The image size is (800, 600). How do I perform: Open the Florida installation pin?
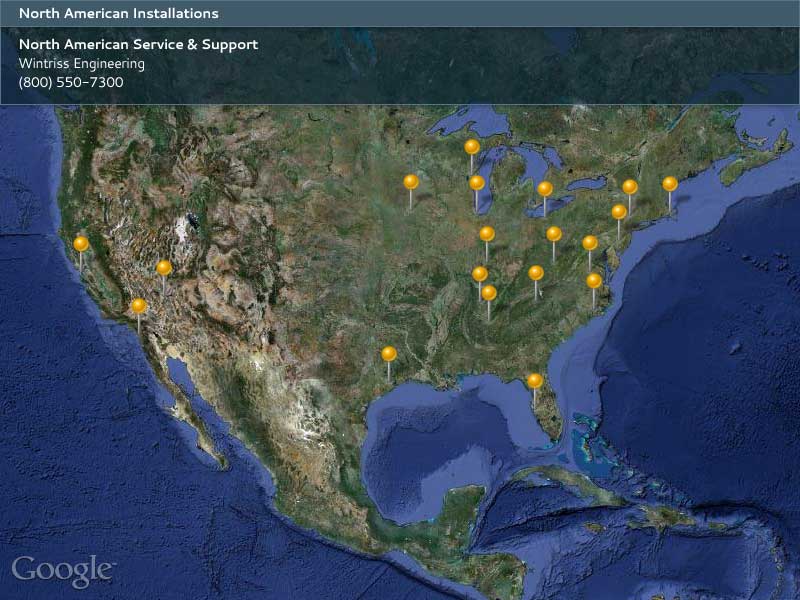[535, 381]
